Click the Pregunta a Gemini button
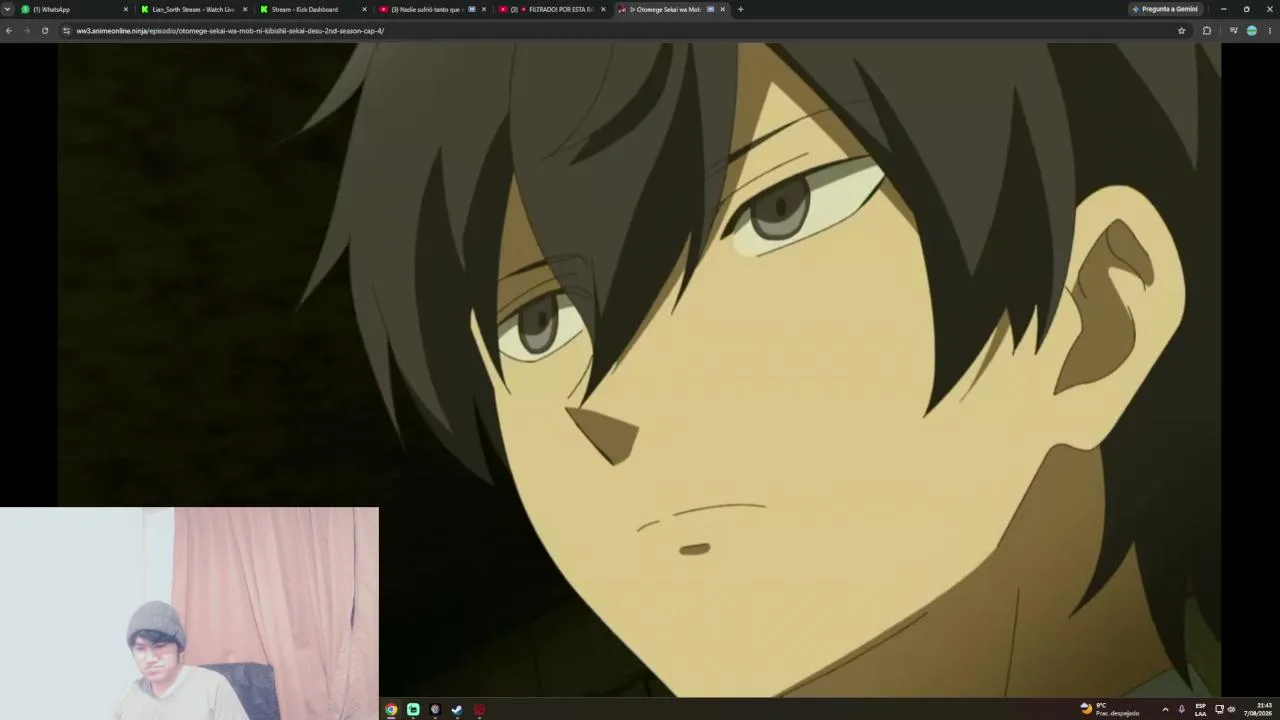 pyautogui.click(x=1165, y=9)
